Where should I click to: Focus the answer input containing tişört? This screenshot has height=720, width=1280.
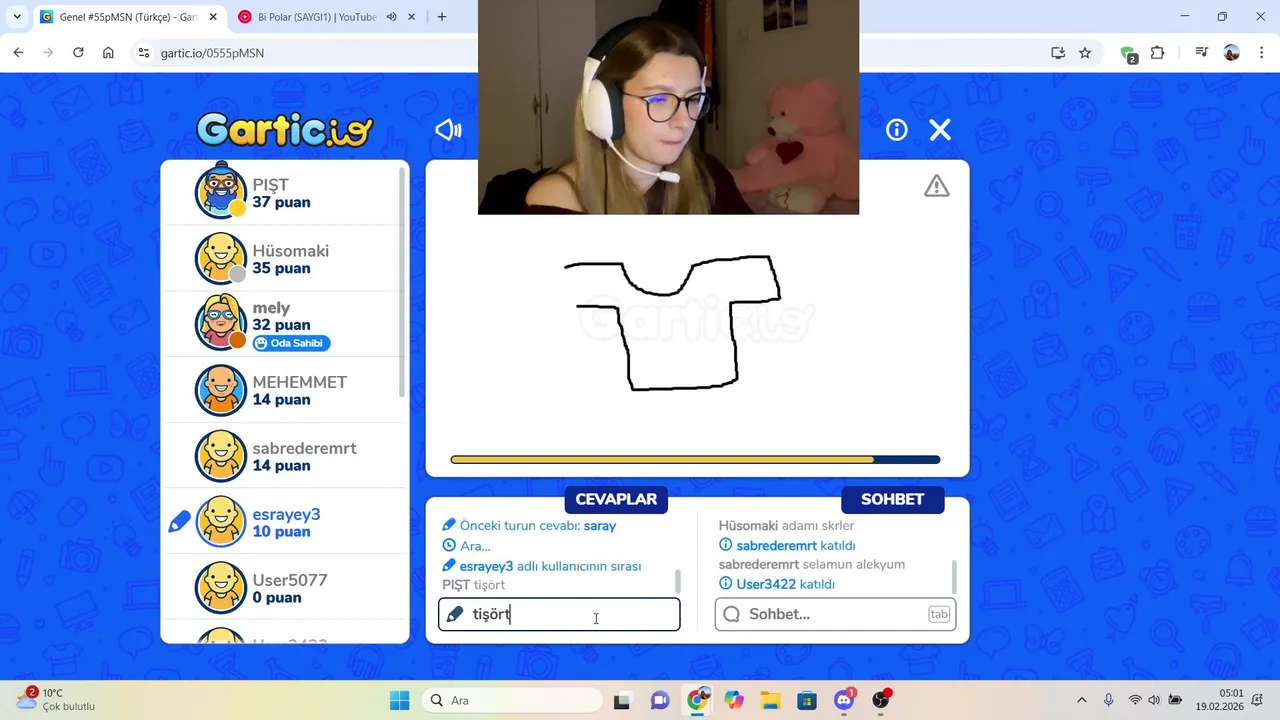(x=559, y=614)
